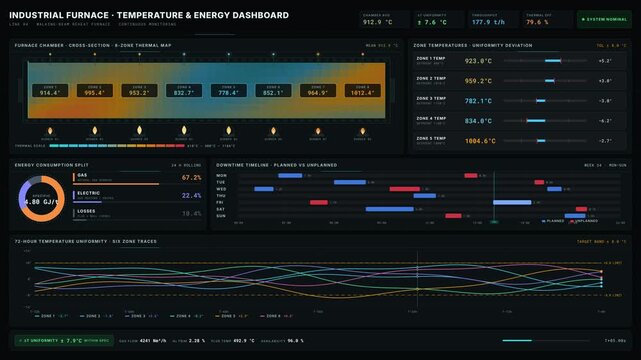Click the FRI highlighted light-blue downtime bar

[x=512, y=202]
